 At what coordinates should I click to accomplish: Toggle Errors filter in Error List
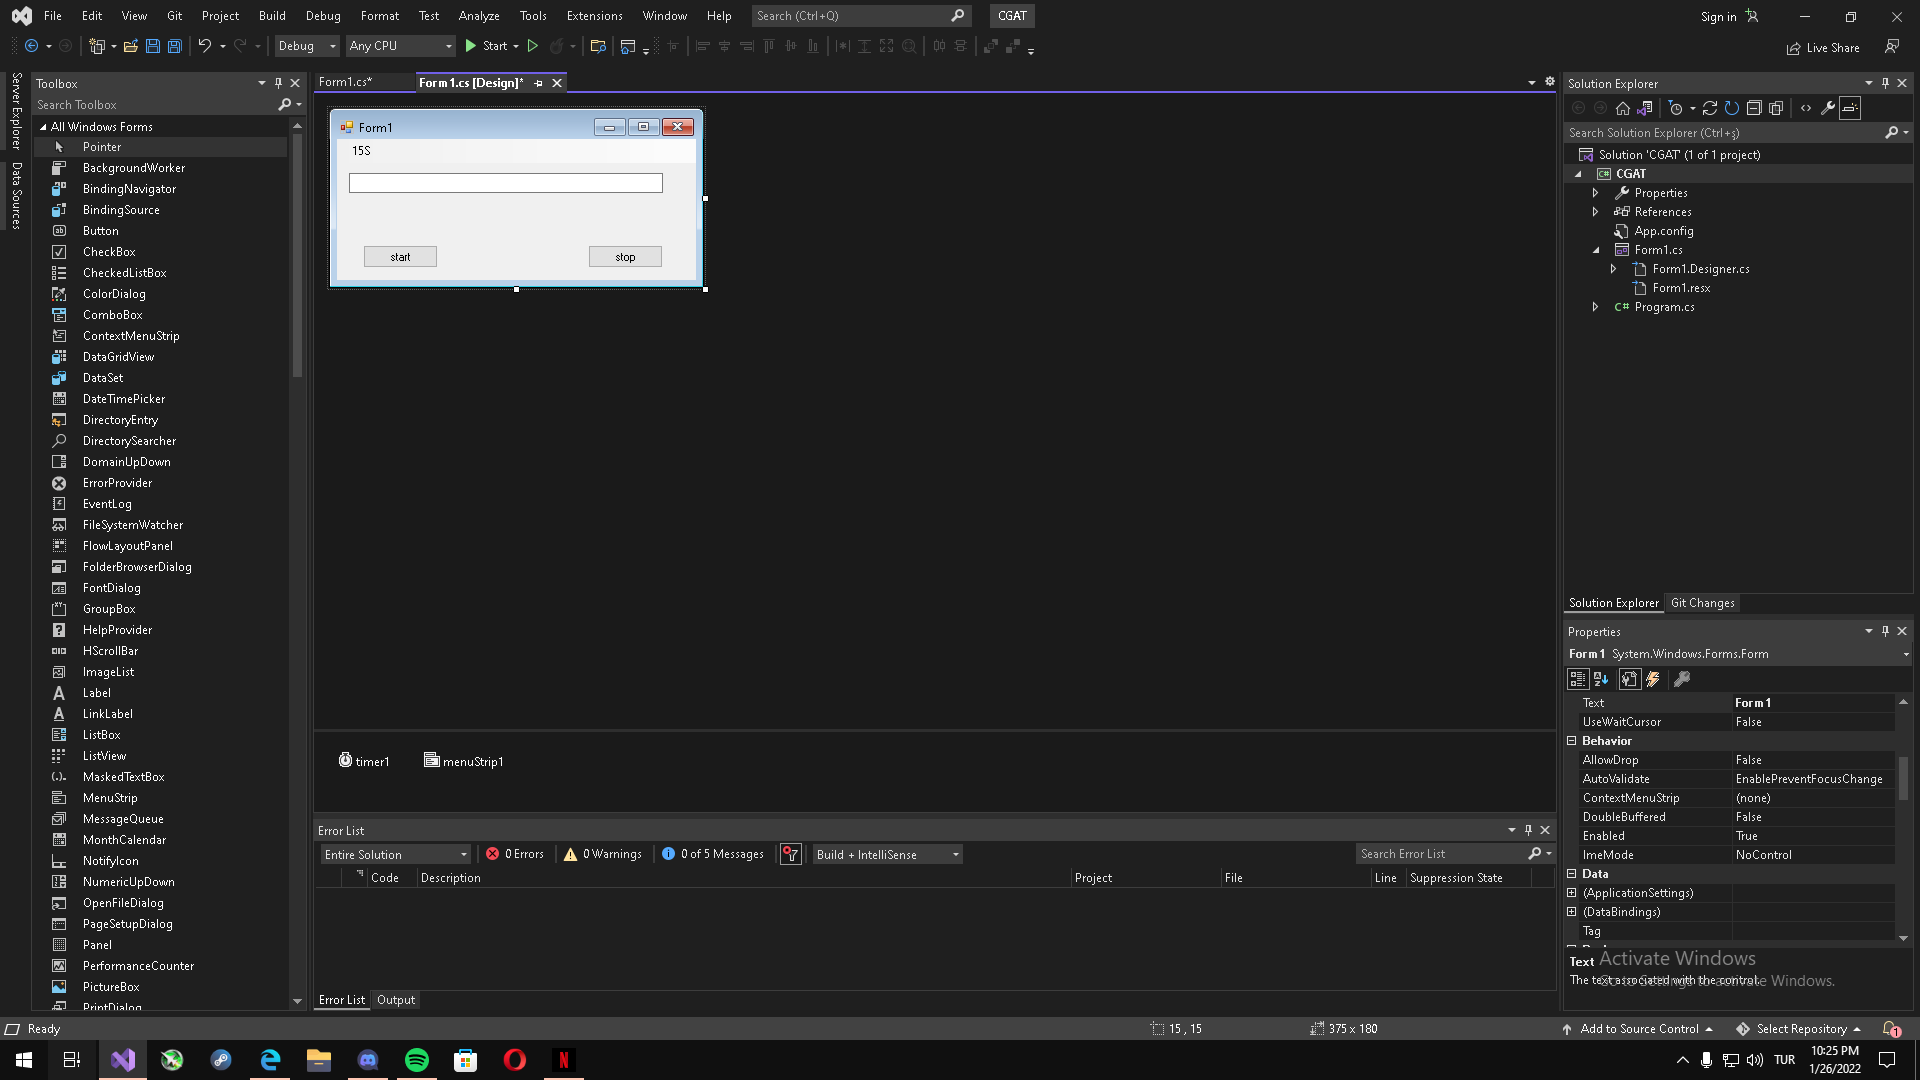point(515,854)
